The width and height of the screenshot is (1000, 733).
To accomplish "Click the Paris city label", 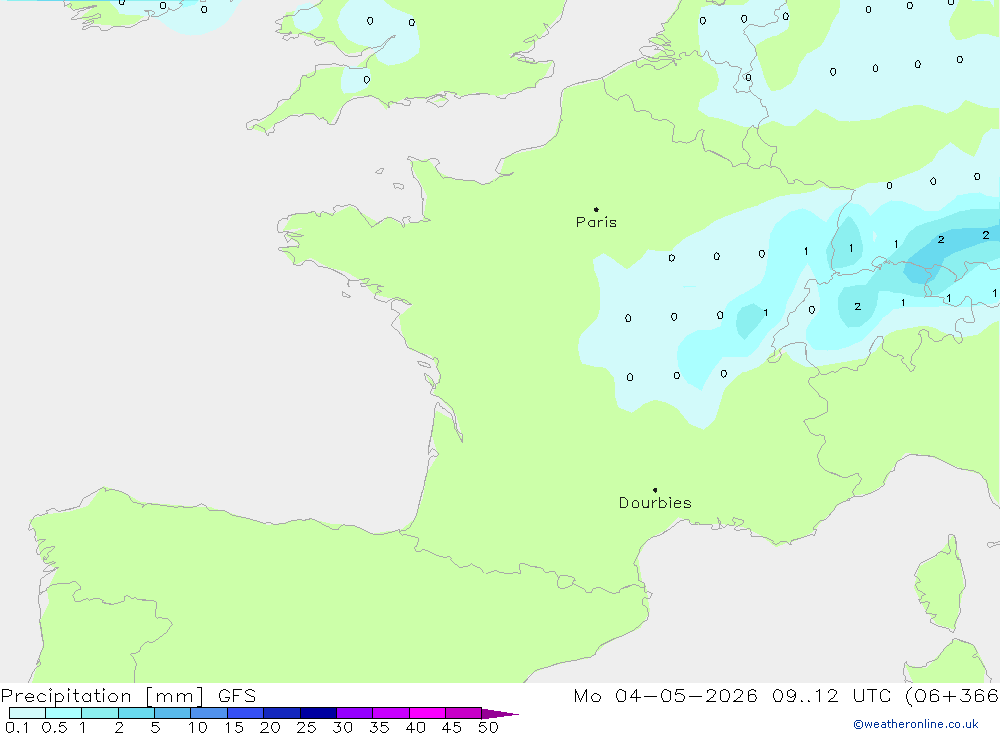I will [596, 222].
